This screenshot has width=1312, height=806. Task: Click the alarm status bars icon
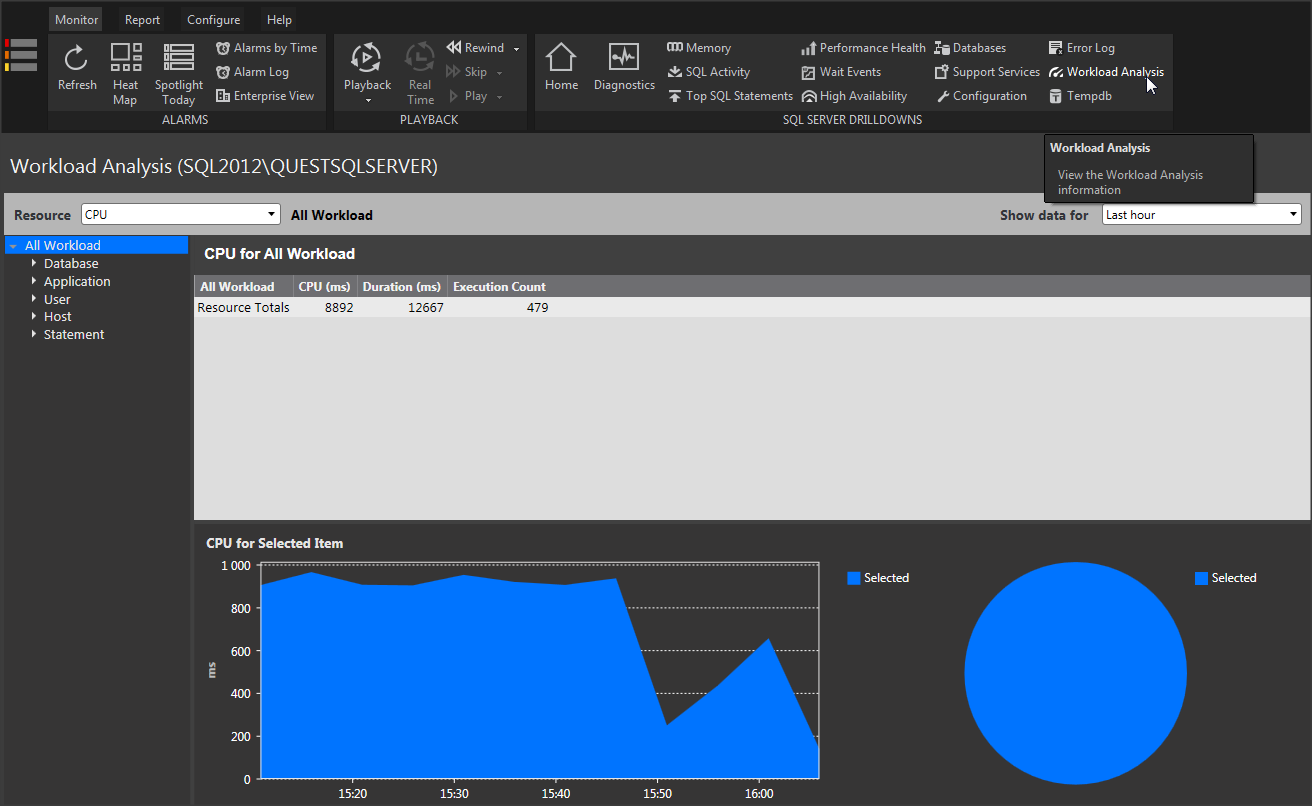(21, 55)
